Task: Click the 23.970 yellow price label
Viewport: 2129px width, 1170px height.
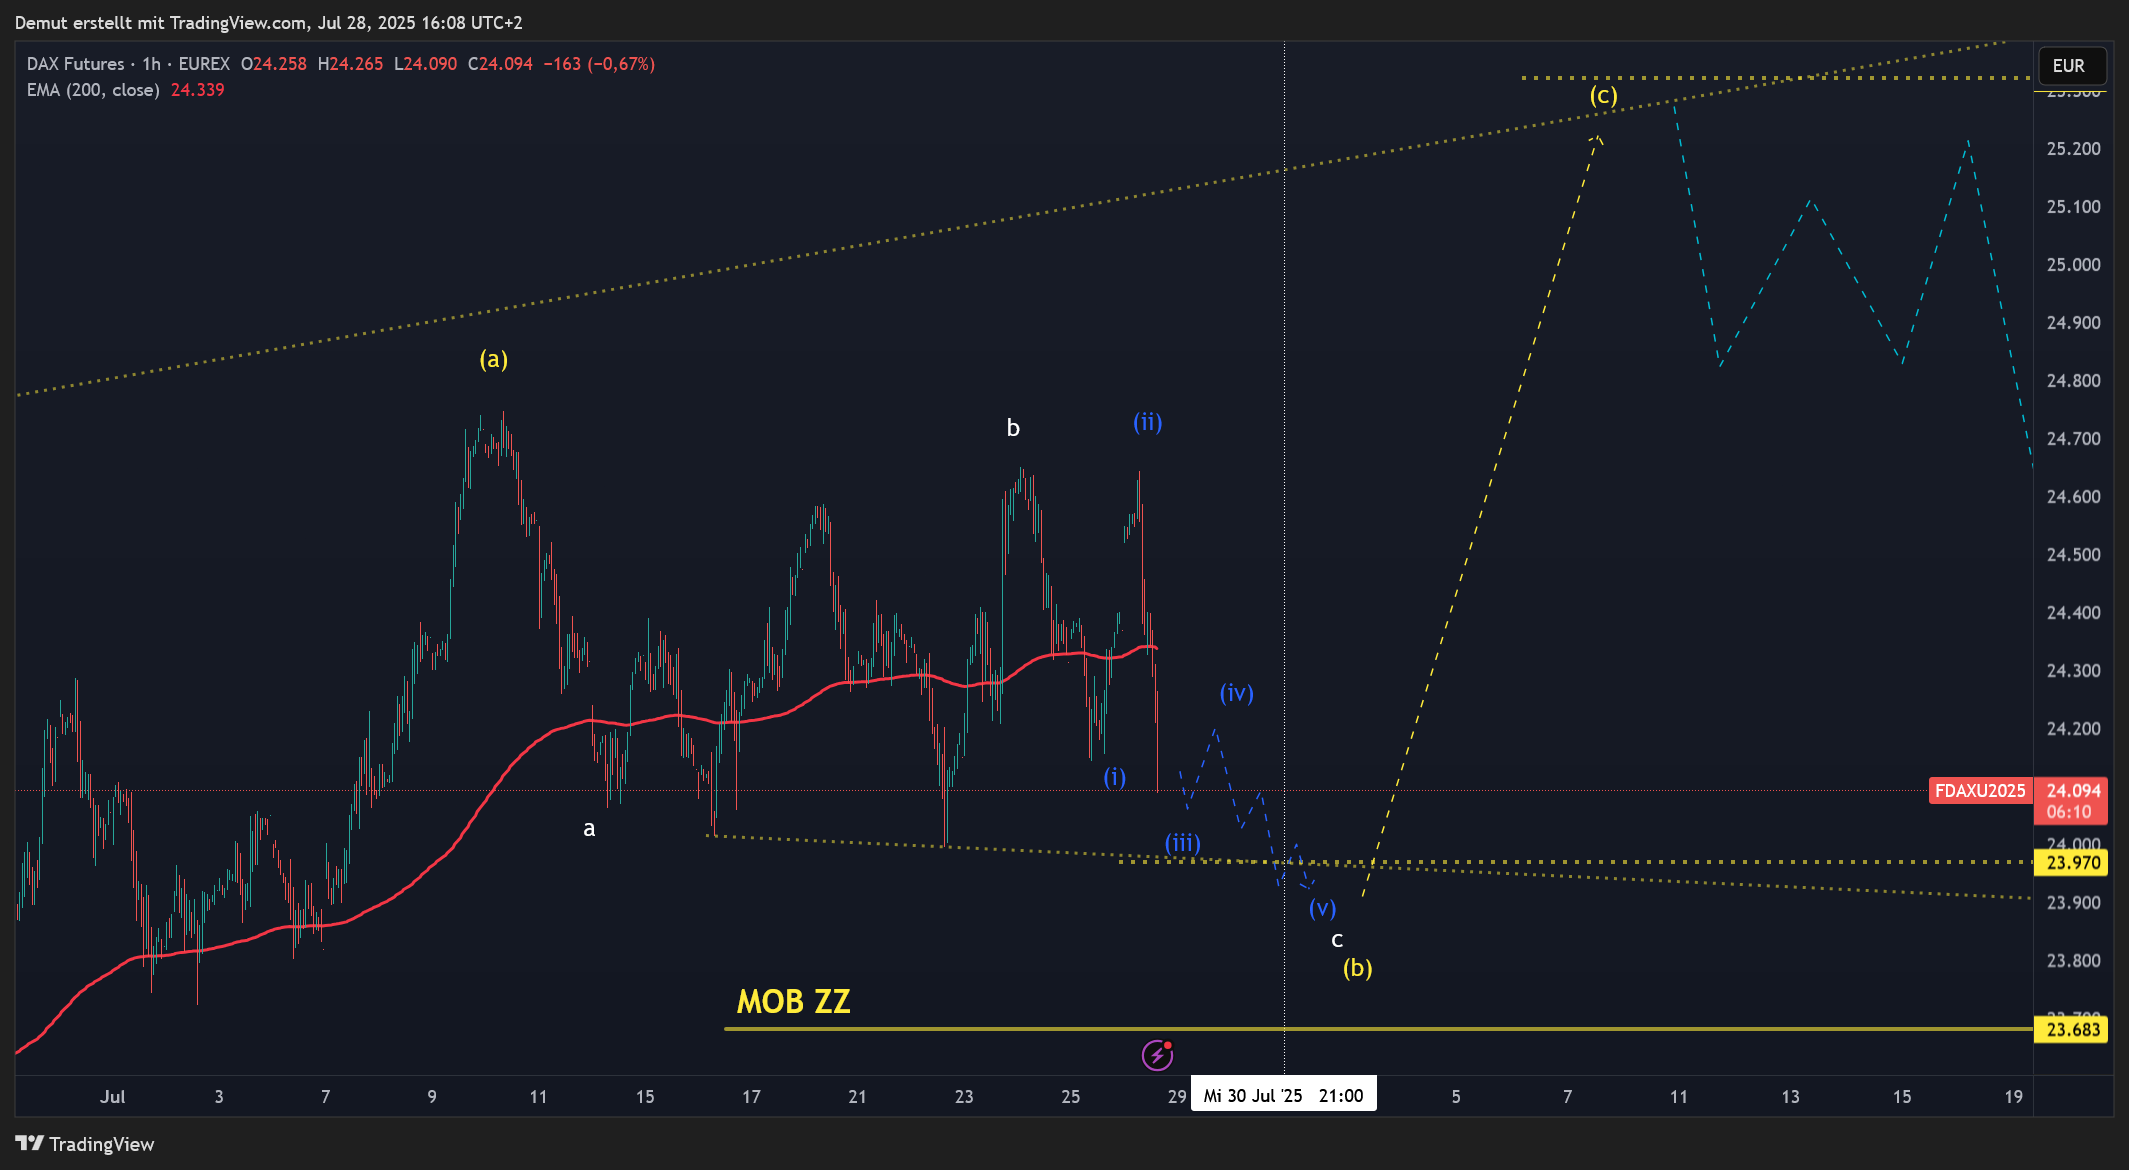Action: [2072, 863]
